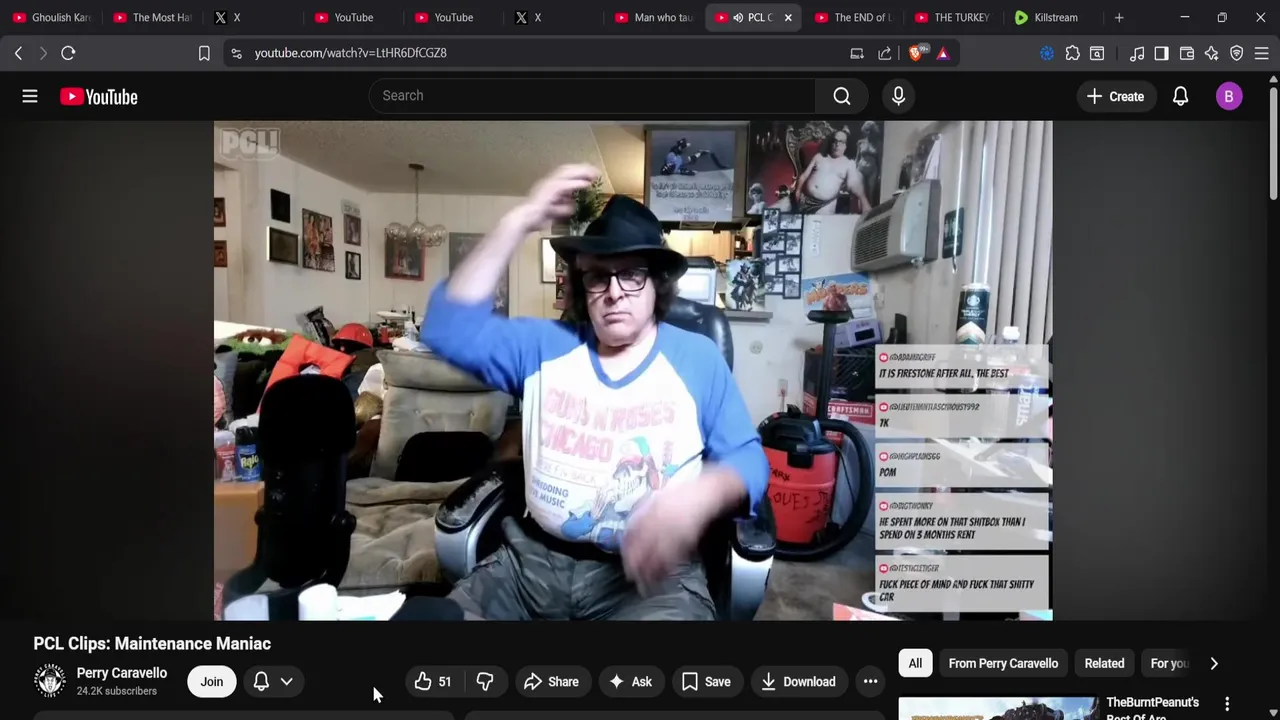Click the YouTube search magnifier button
This screenshot has height=720, width=1280.
pos(842,96)
